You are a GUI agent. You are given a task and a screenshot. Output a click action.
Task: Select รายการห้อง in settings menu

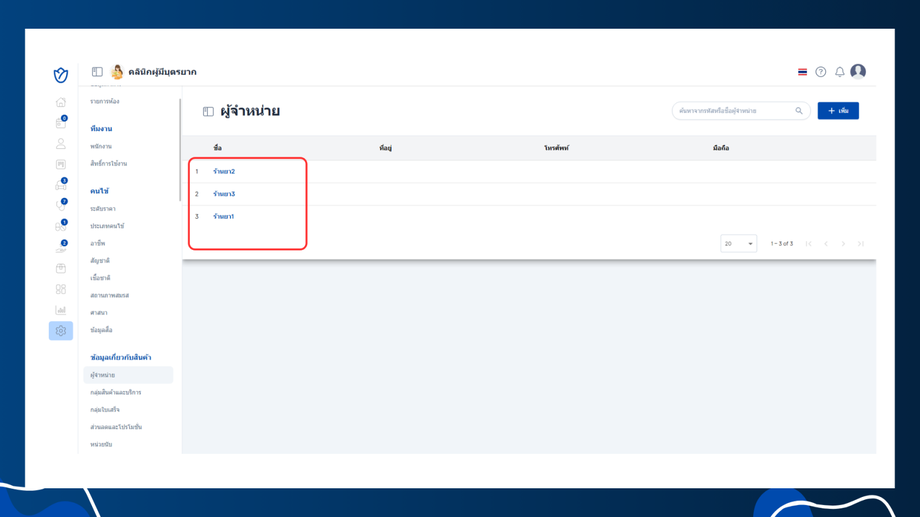coord(104,101)
